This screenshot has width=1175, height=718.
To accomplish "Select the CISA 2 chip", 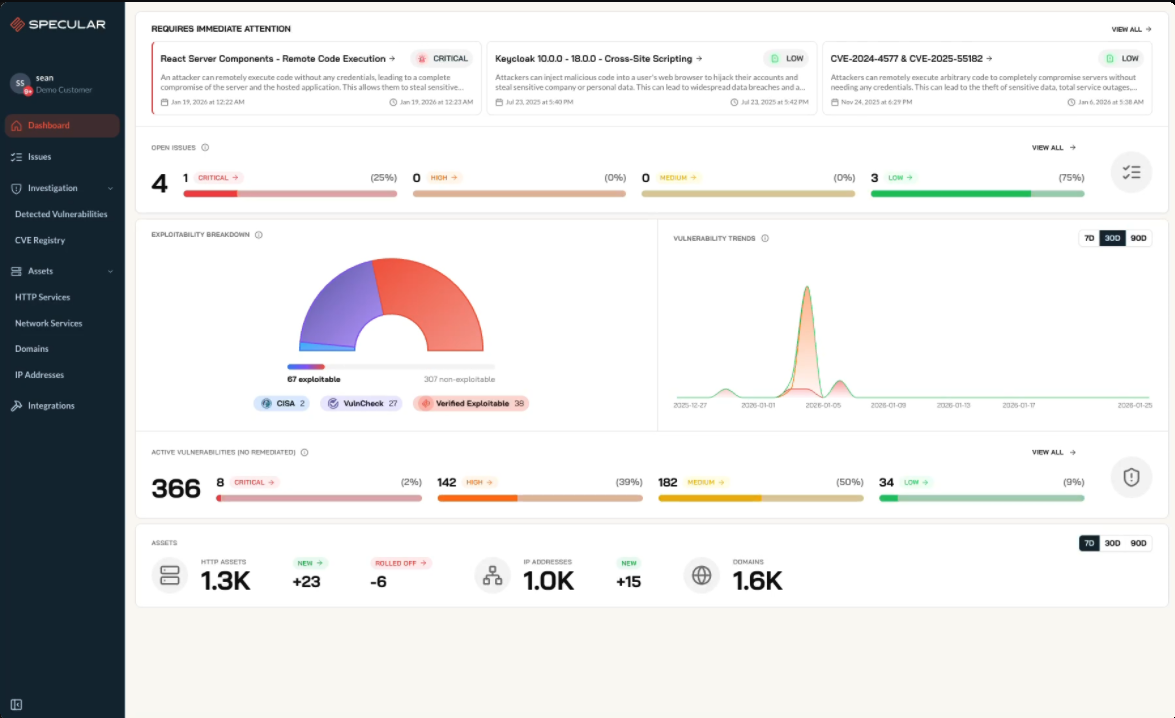I will click(282, 403).
